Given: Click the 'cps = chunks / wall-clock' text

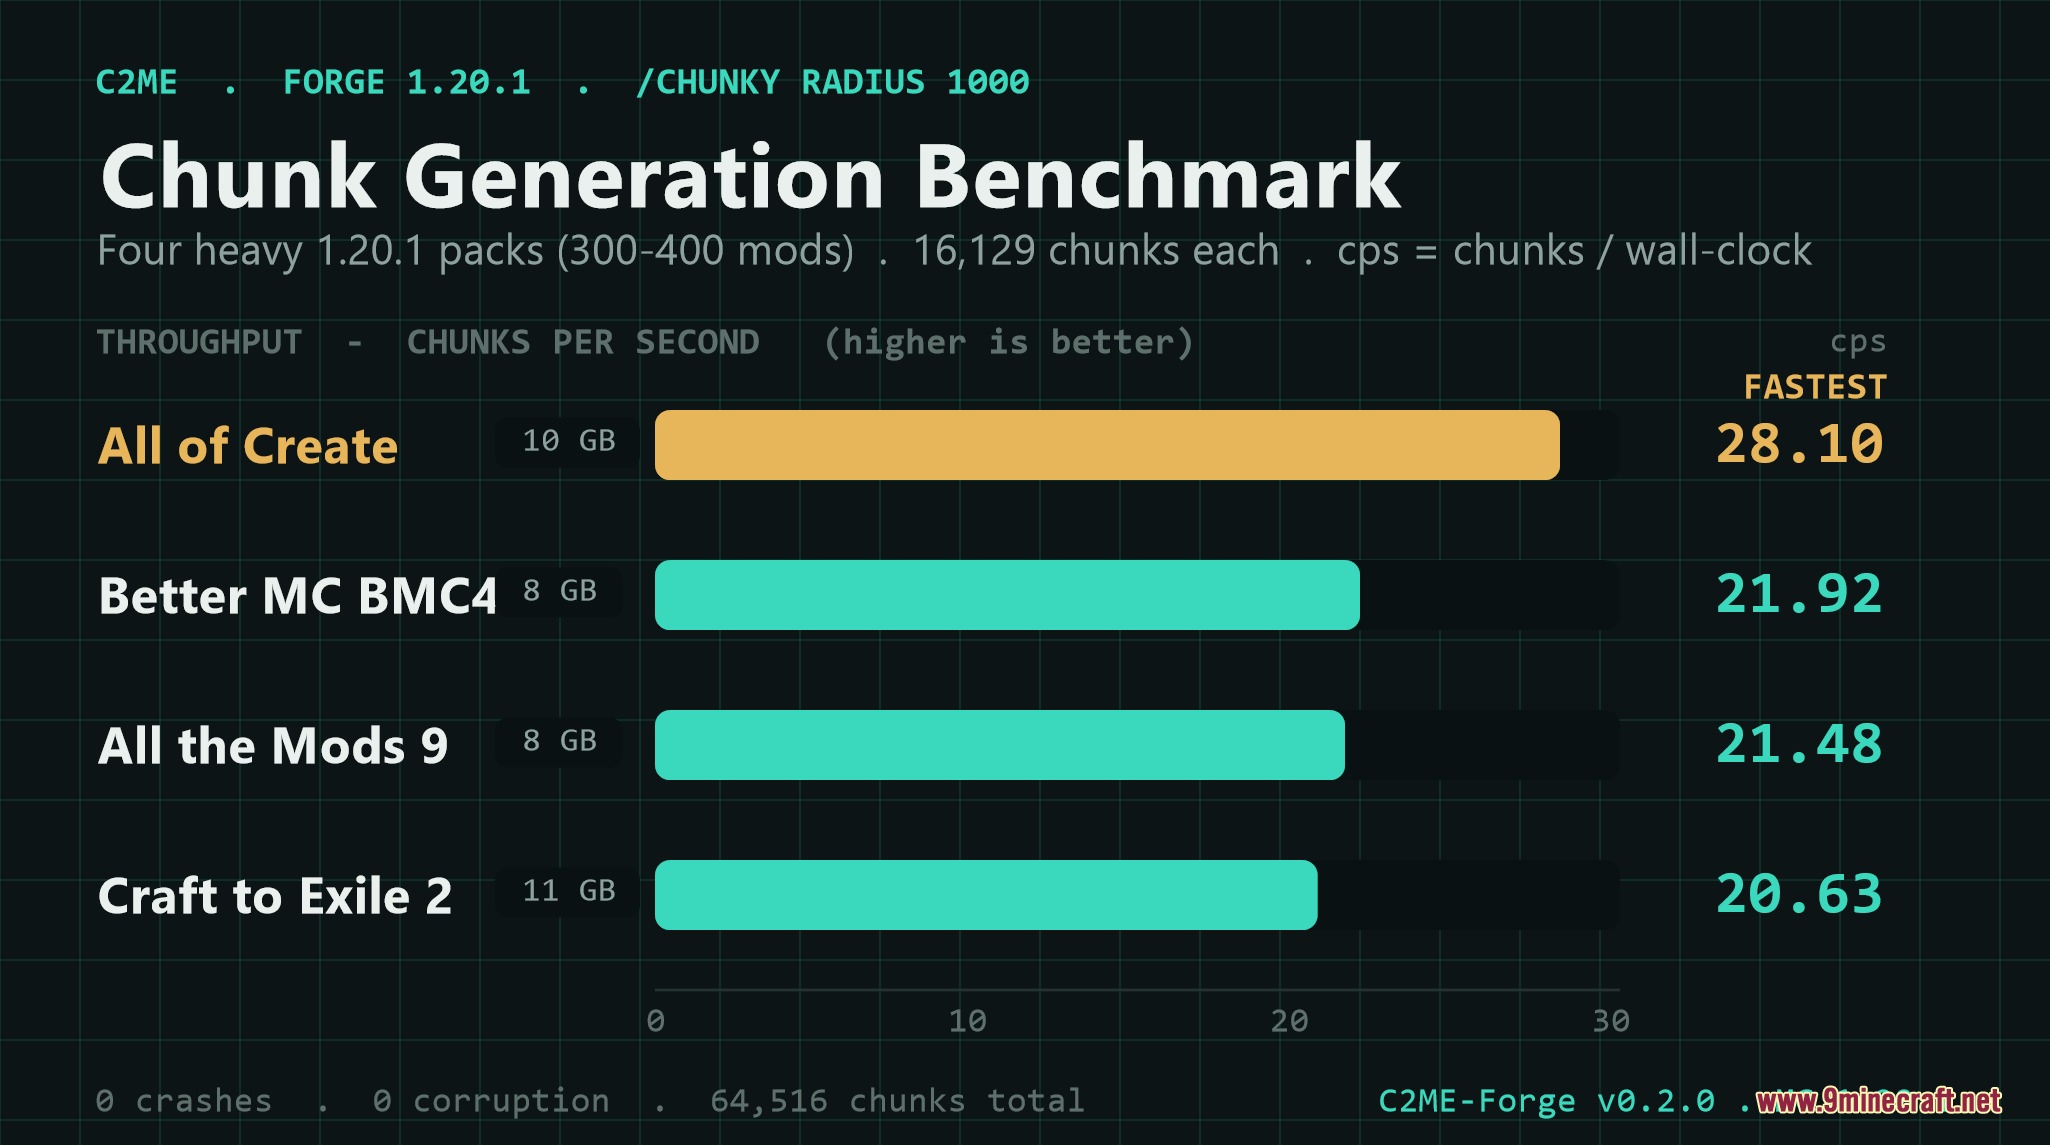Looking at the screenshot, I should [x=1574, y=251].
